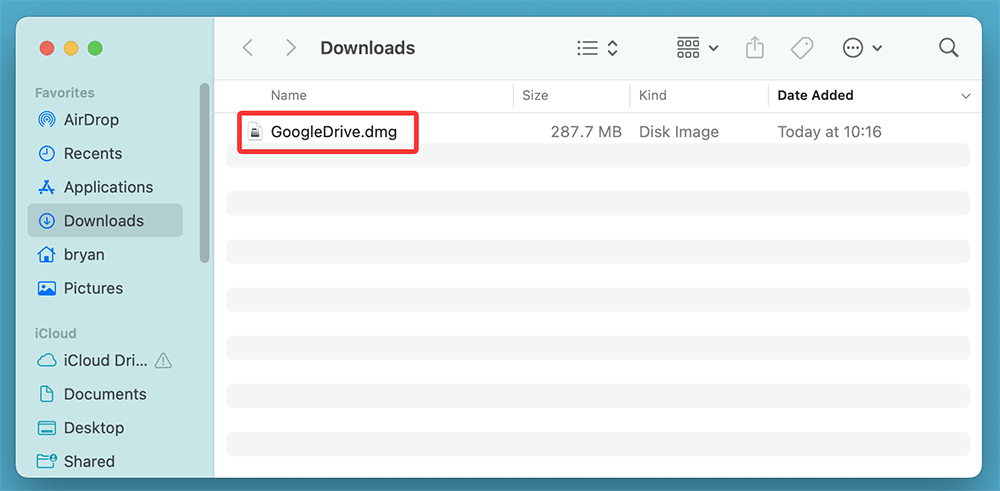The width and height of the screenshot is (1000, 491).
Task: Sort by the Date Added column
Action: tap(815, 96)
